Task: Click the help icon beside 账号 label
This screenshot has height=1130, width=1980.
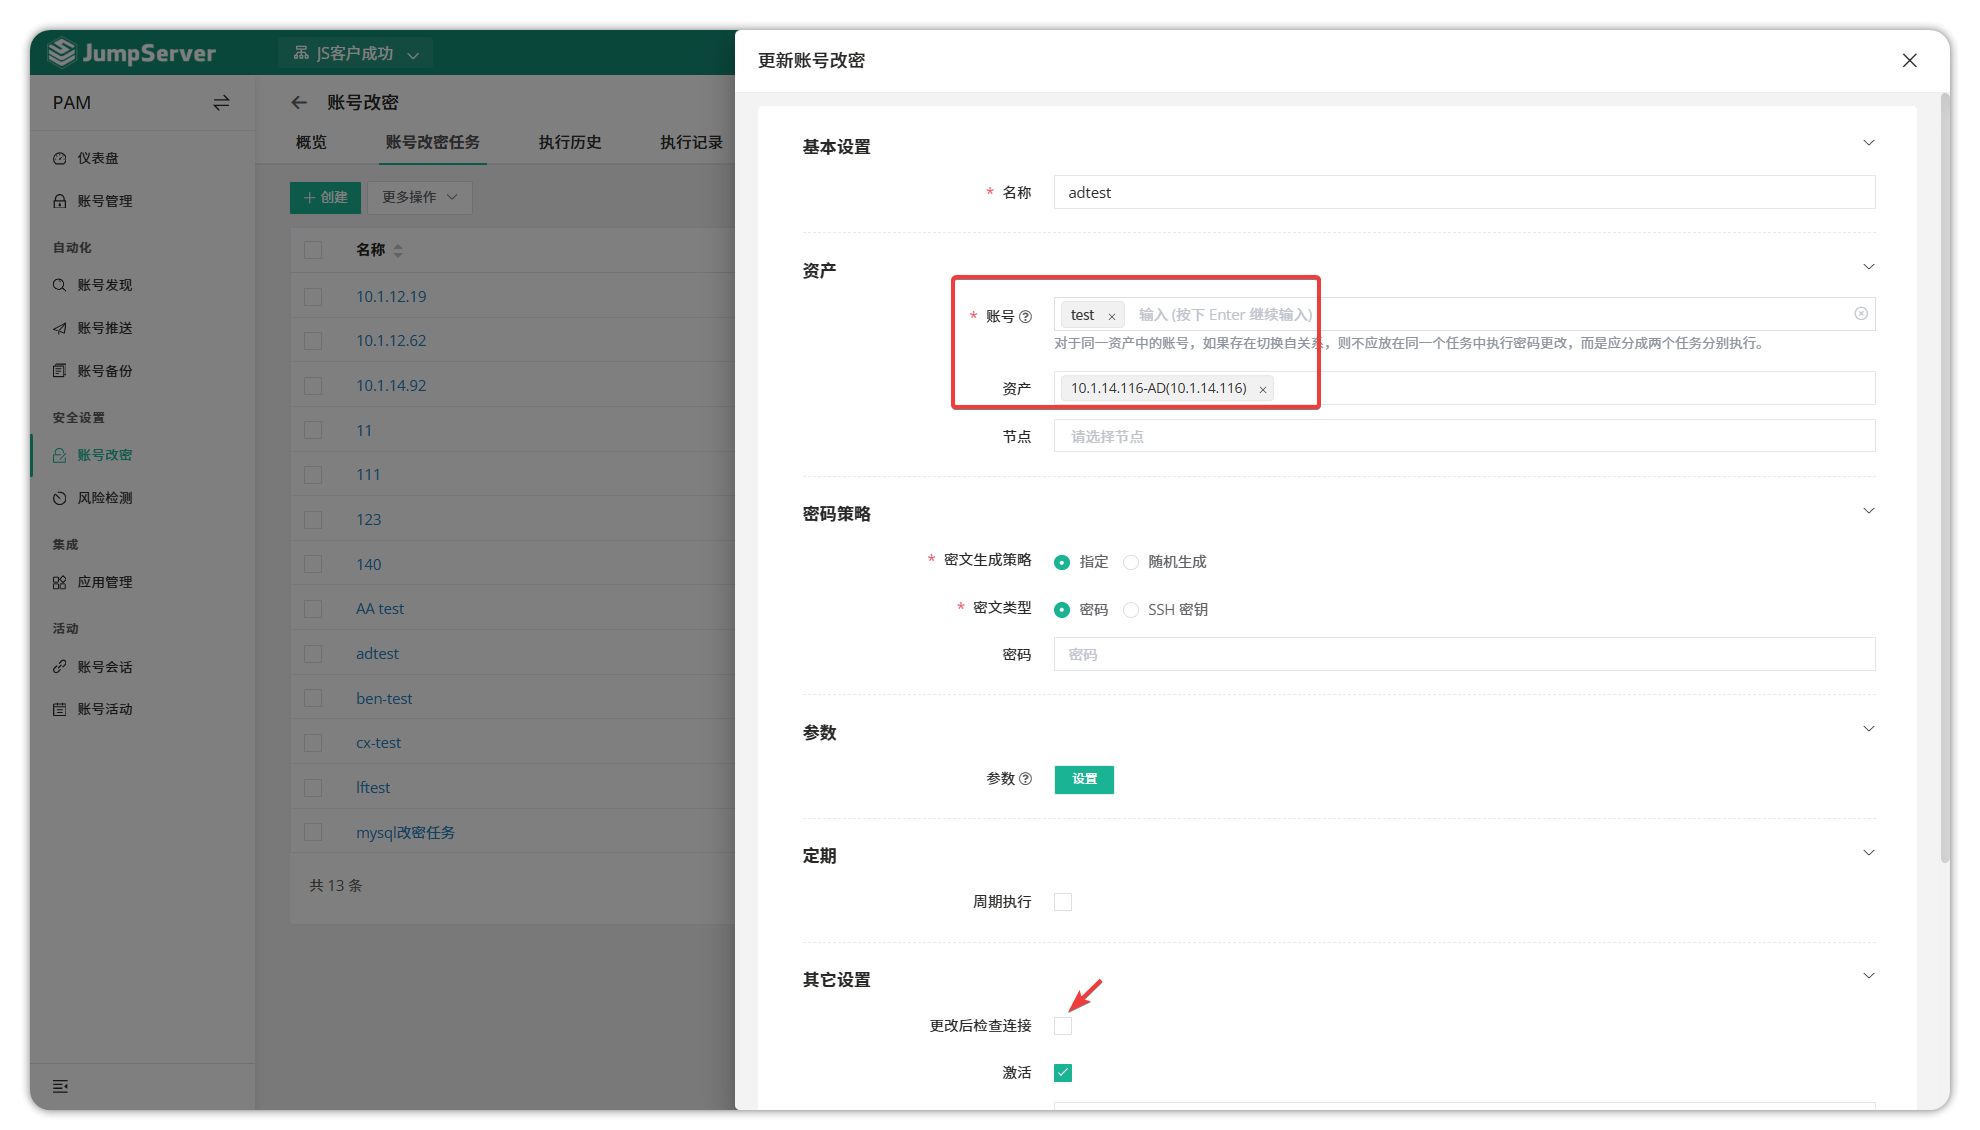Action: (x=1025, y=317)
